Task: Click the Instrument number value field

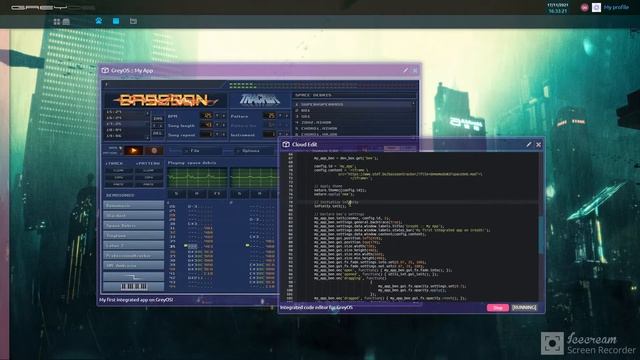Action: pyautogui.click(x=269, y=134)
